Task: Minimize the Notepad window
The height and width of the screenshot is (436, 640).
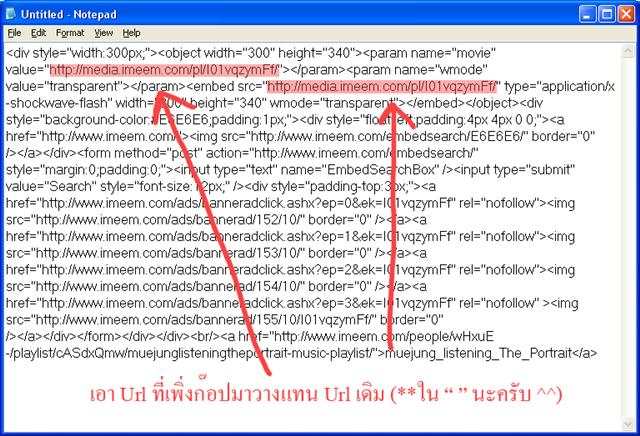Action: tap(587, 14)
